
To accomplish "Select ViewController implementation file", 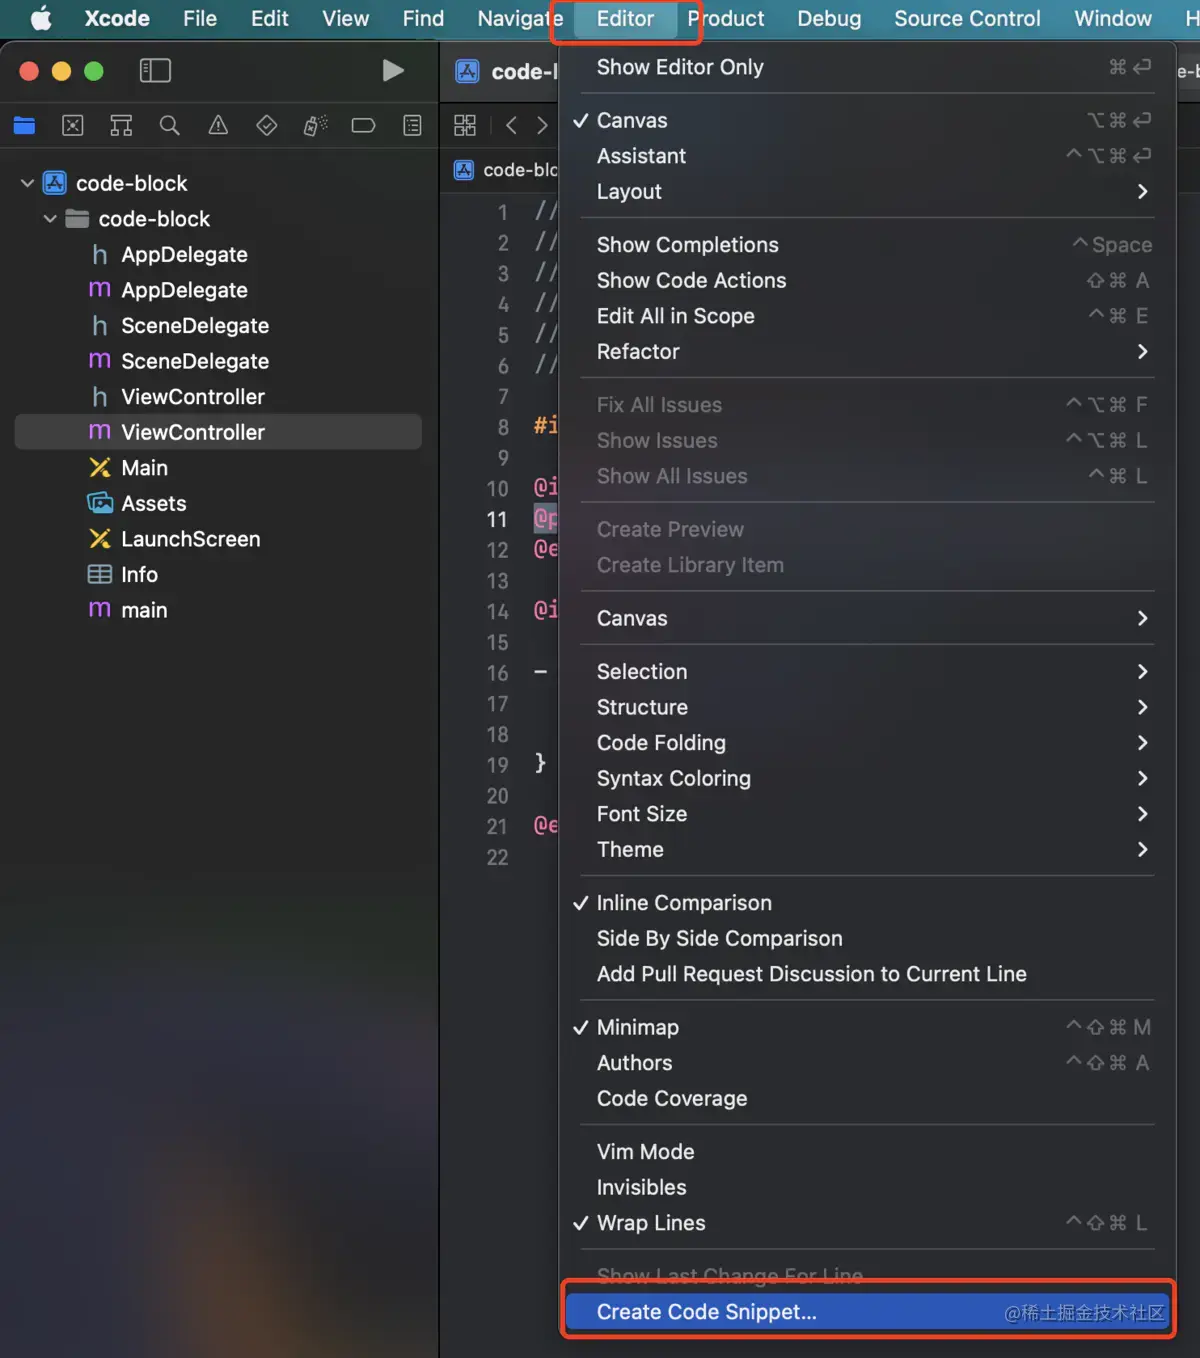I will tap(218, 432).
